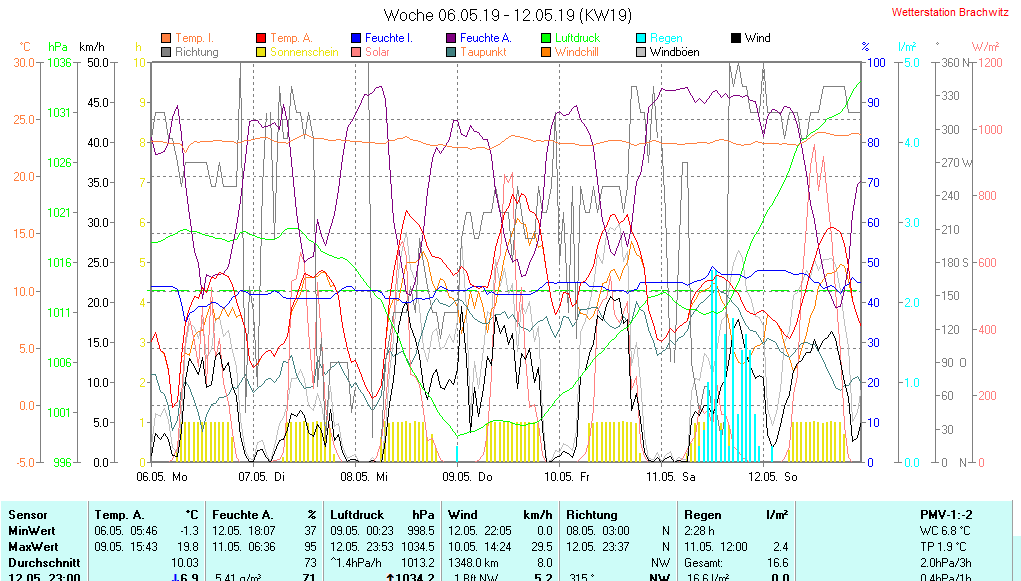The height and width of the screenshot is (581, 1021).
Task: Select the blue Feuchte I. legend swatch
Action: (356, 38)
